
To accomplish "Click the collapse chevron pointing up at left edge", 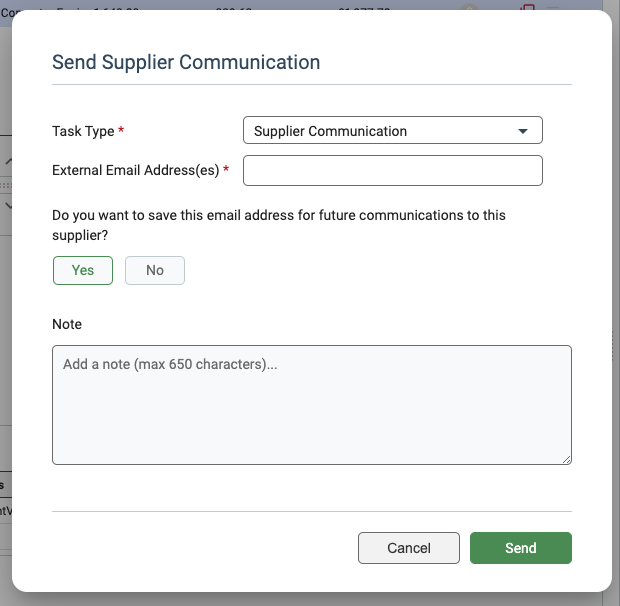I will tap(8, 161).
